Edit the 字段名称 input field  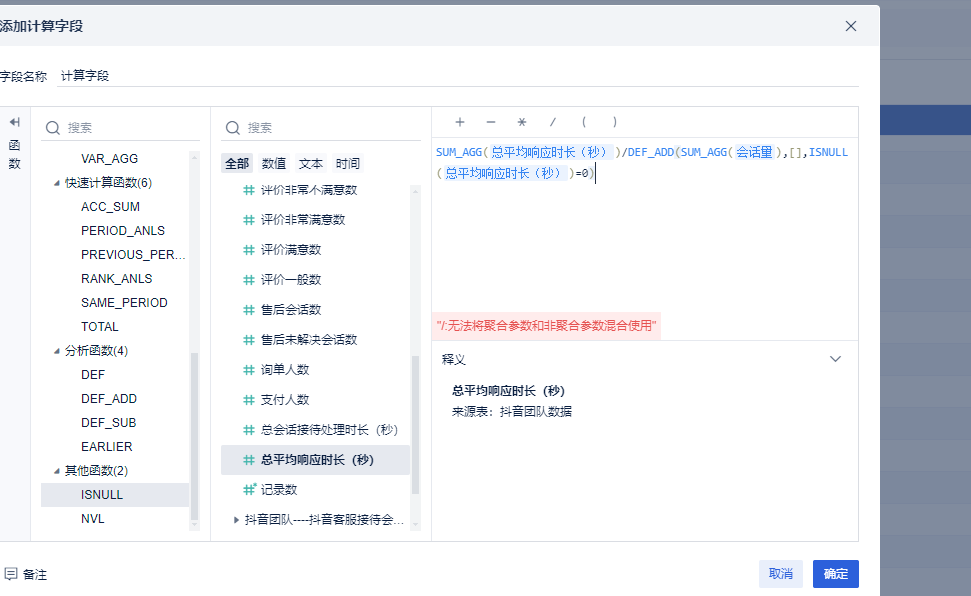[458, 76]
